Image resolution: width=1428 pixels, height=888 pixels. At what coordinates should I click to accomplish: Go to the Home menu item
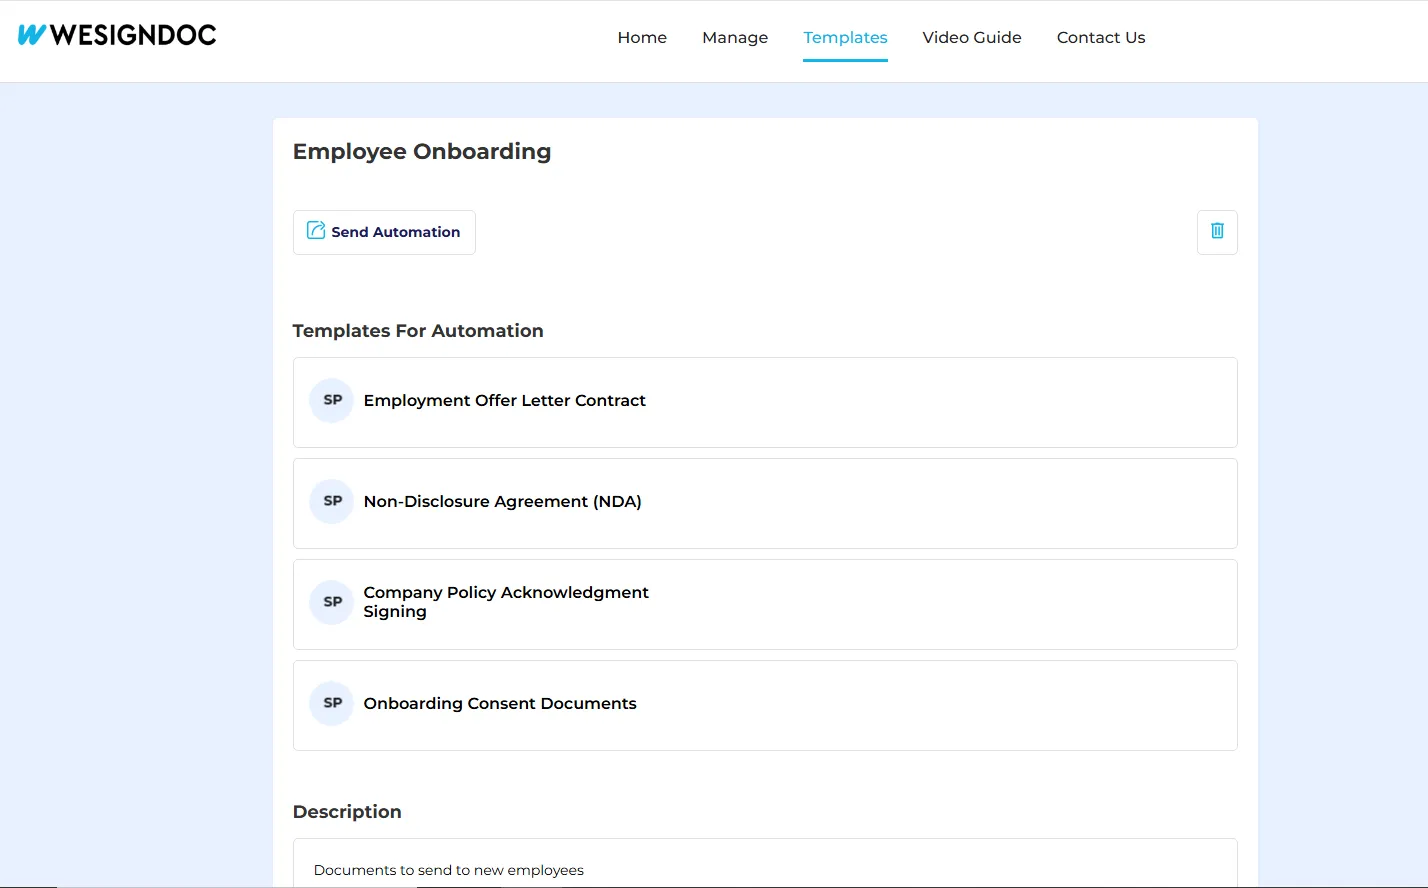pyautogui.click(x=642, y=38)
